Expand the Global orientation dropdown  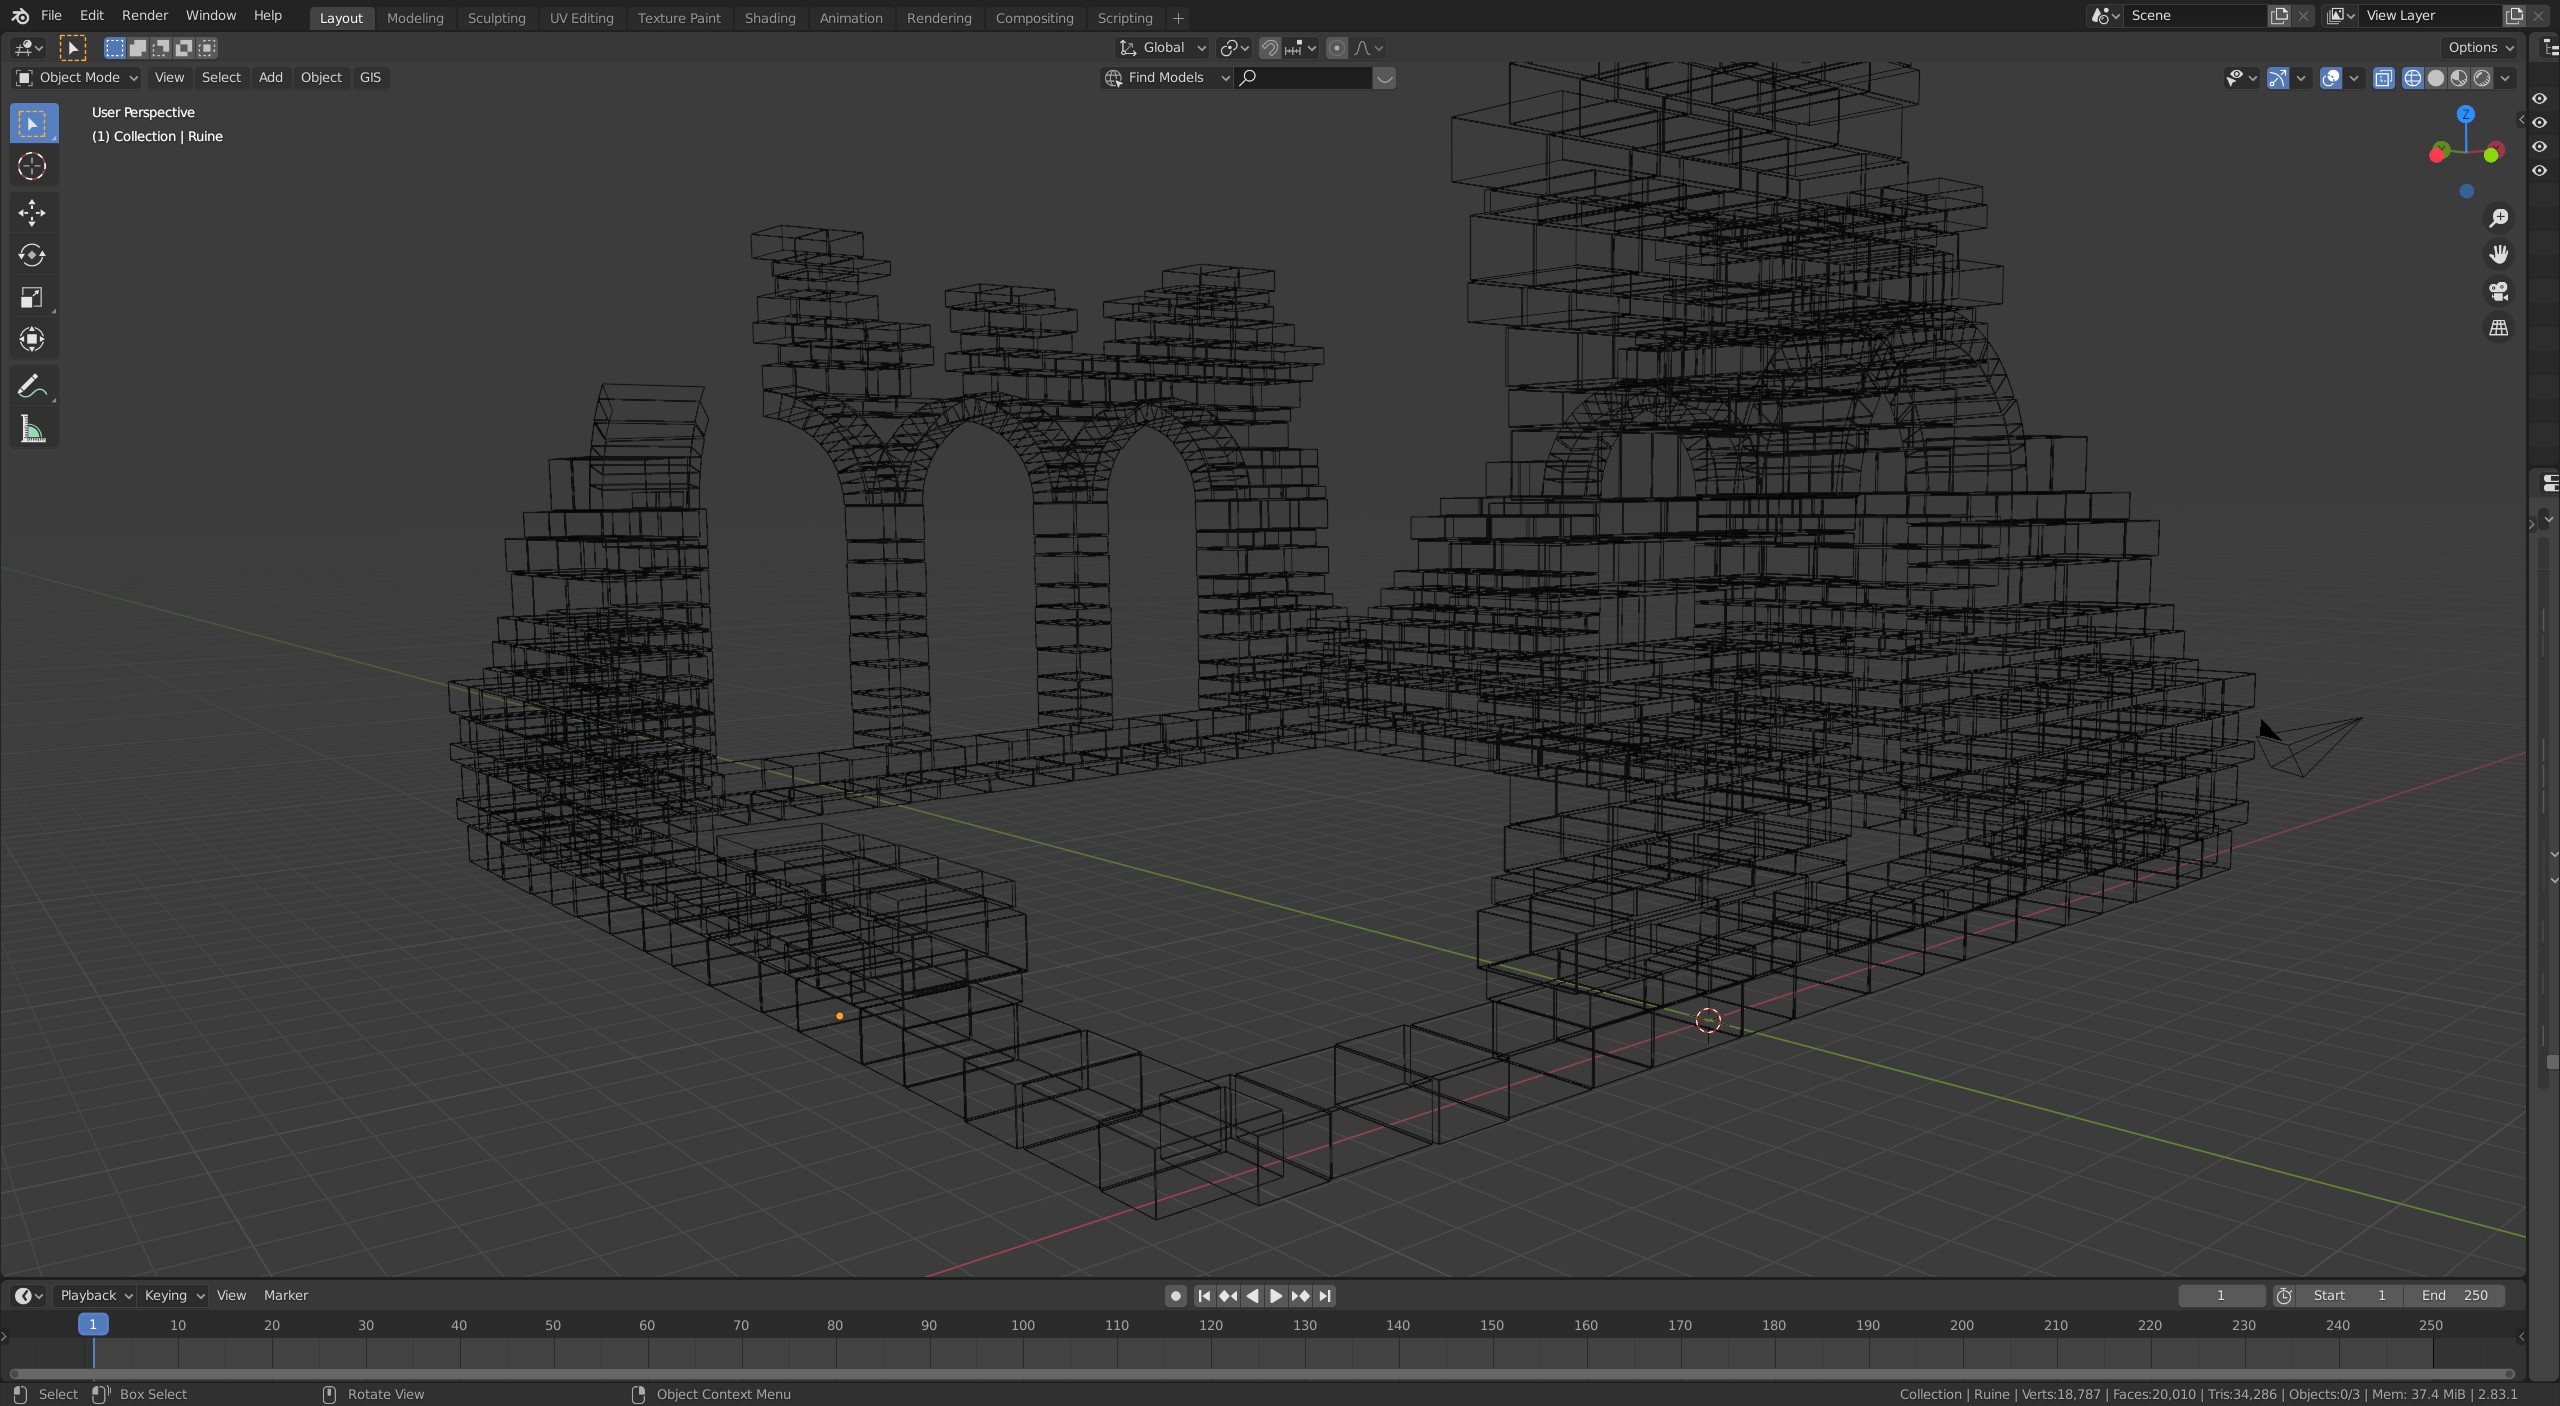point(1163,48)
